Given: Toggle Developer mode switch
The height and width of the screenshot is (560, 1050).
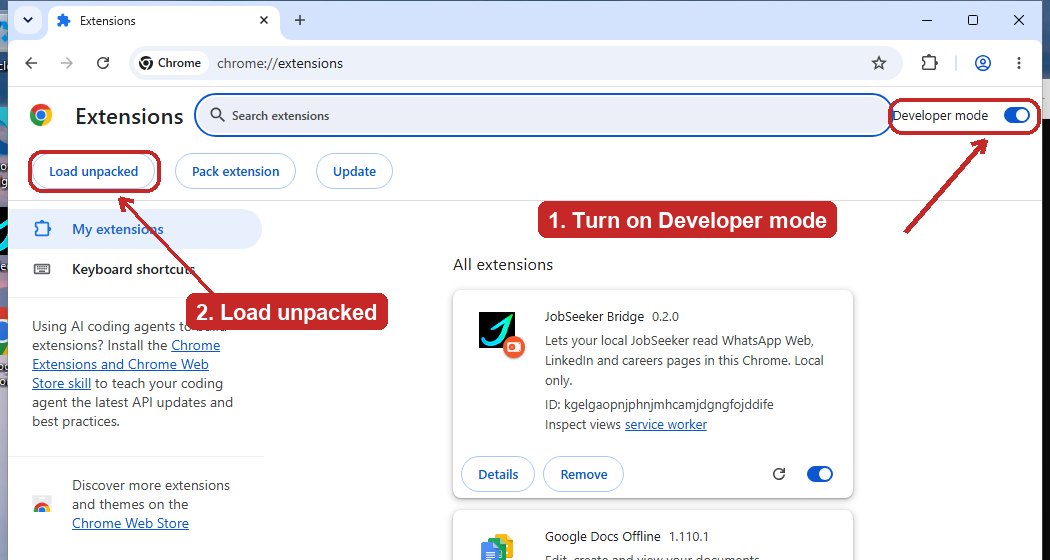Looking at the screenshot, I should click(1017, 115).
